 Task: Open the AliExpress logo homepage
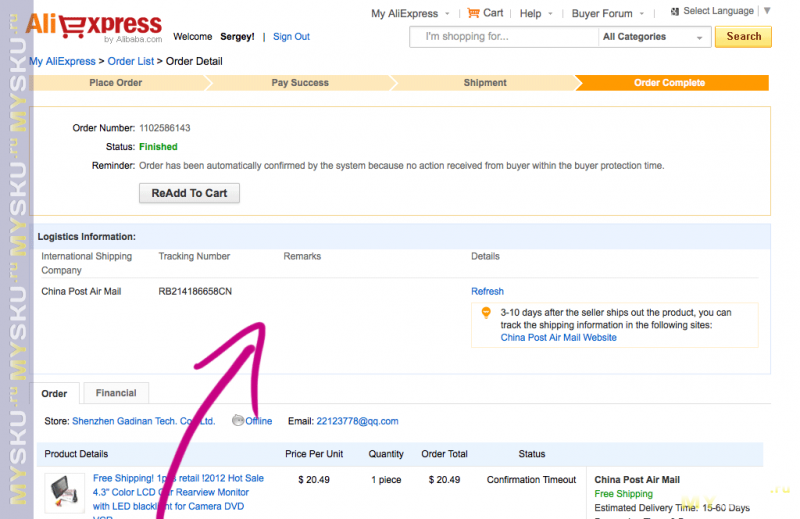pos(94,28)
